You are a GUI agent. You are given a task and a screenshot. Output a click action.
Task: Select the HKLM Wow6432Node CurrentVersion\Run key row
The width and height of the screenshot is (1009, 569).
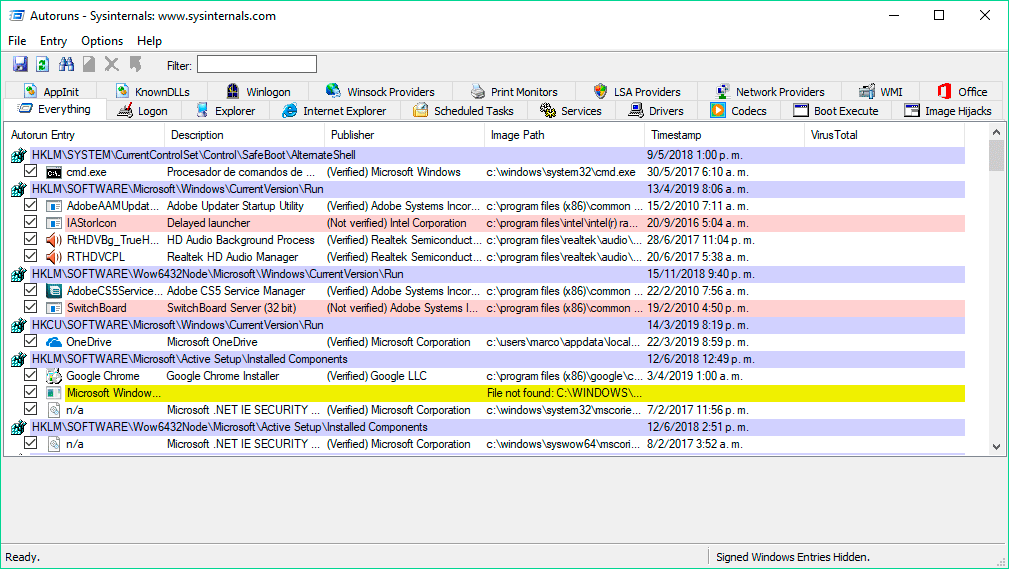[498, 274]
